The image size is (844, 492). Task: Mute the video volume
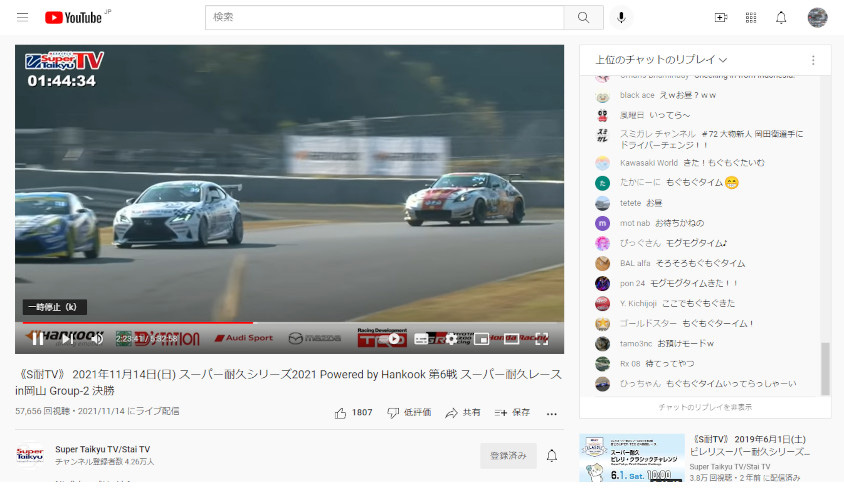coord(97,338)
